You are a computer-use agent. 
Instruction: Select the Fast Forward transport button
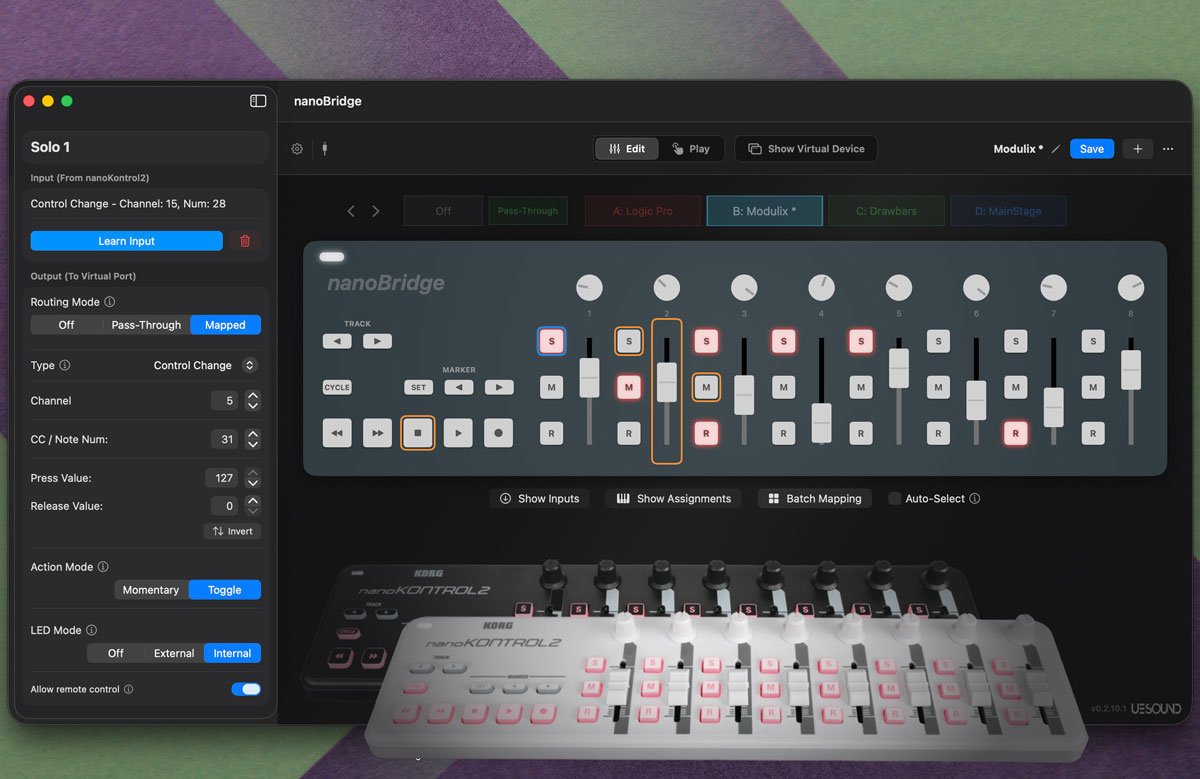tap(377, 433)
